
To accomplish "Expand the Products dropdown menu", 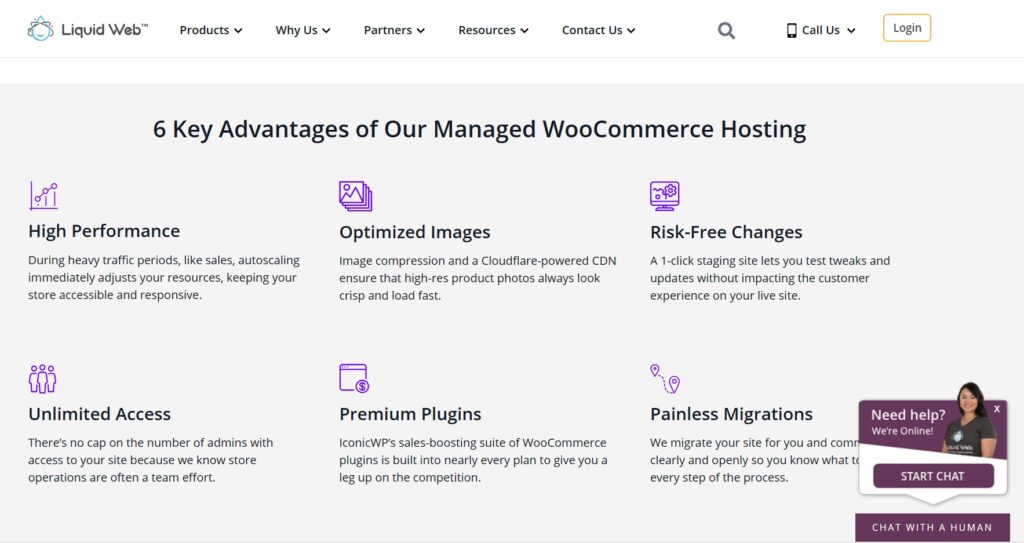I will (211, 30).
